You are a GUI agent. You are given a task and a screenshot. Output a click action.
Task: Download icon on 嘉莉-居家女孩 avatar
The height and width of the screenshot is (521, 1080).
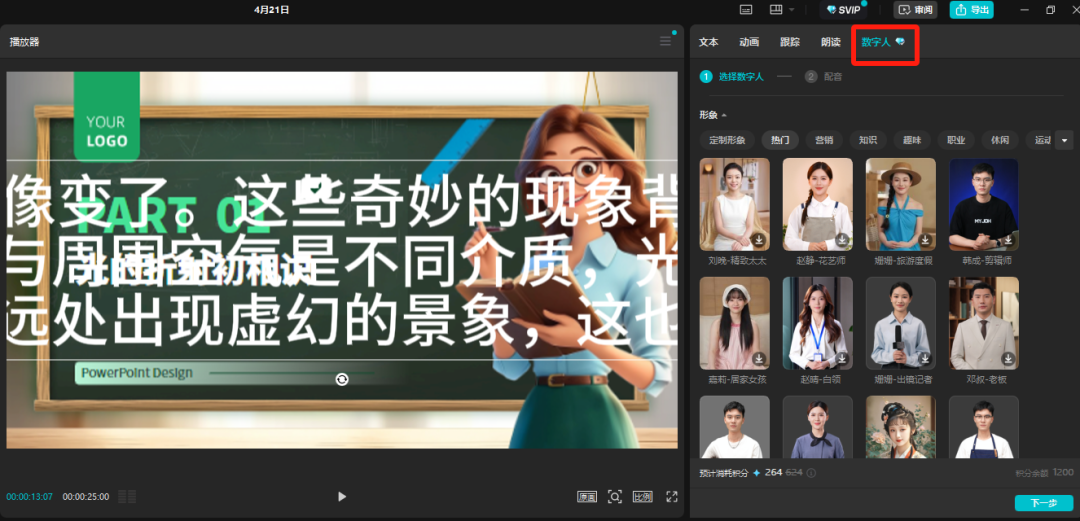pyautogui.click(x=759, y=360)
